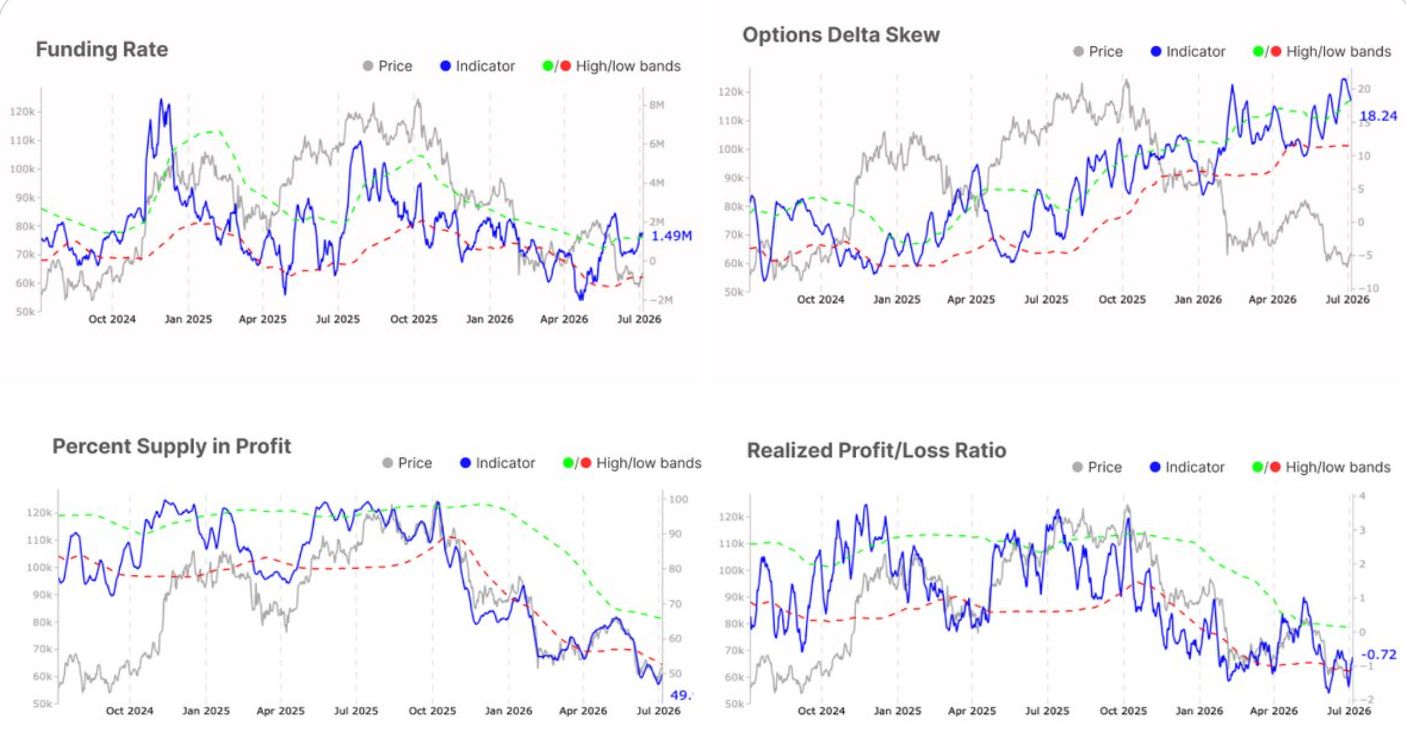Select the Funding Rate chart title
Screen dimensions: 1406x746
[x=102, y=49]
